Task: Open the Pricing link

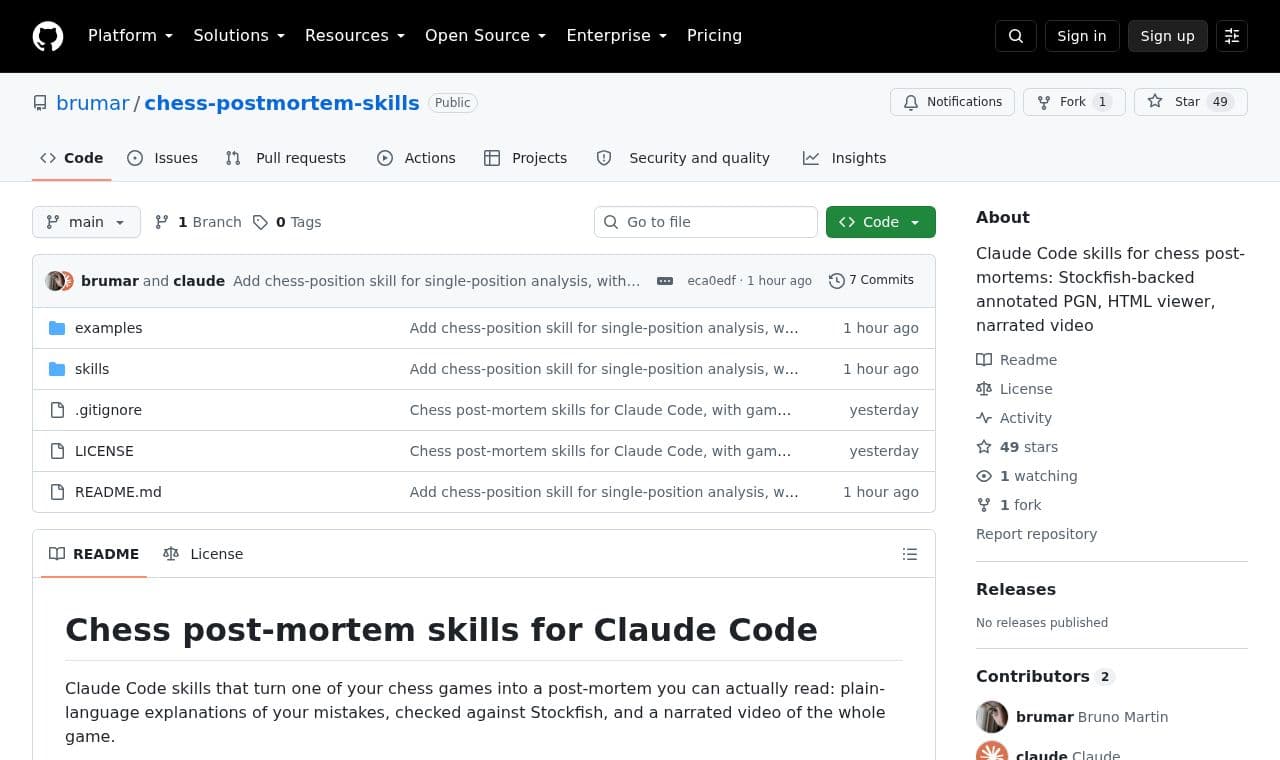Action: [714, 36]
